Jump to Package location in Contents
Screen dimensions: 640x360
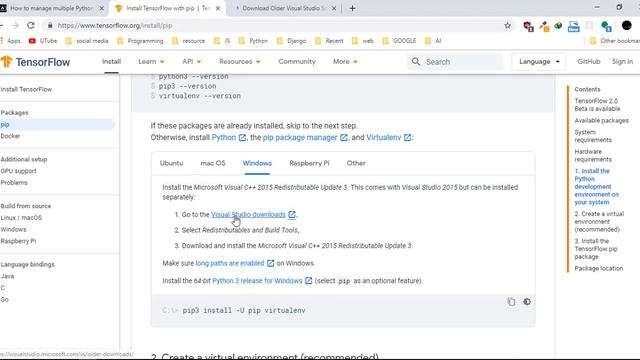click(598, 269)
